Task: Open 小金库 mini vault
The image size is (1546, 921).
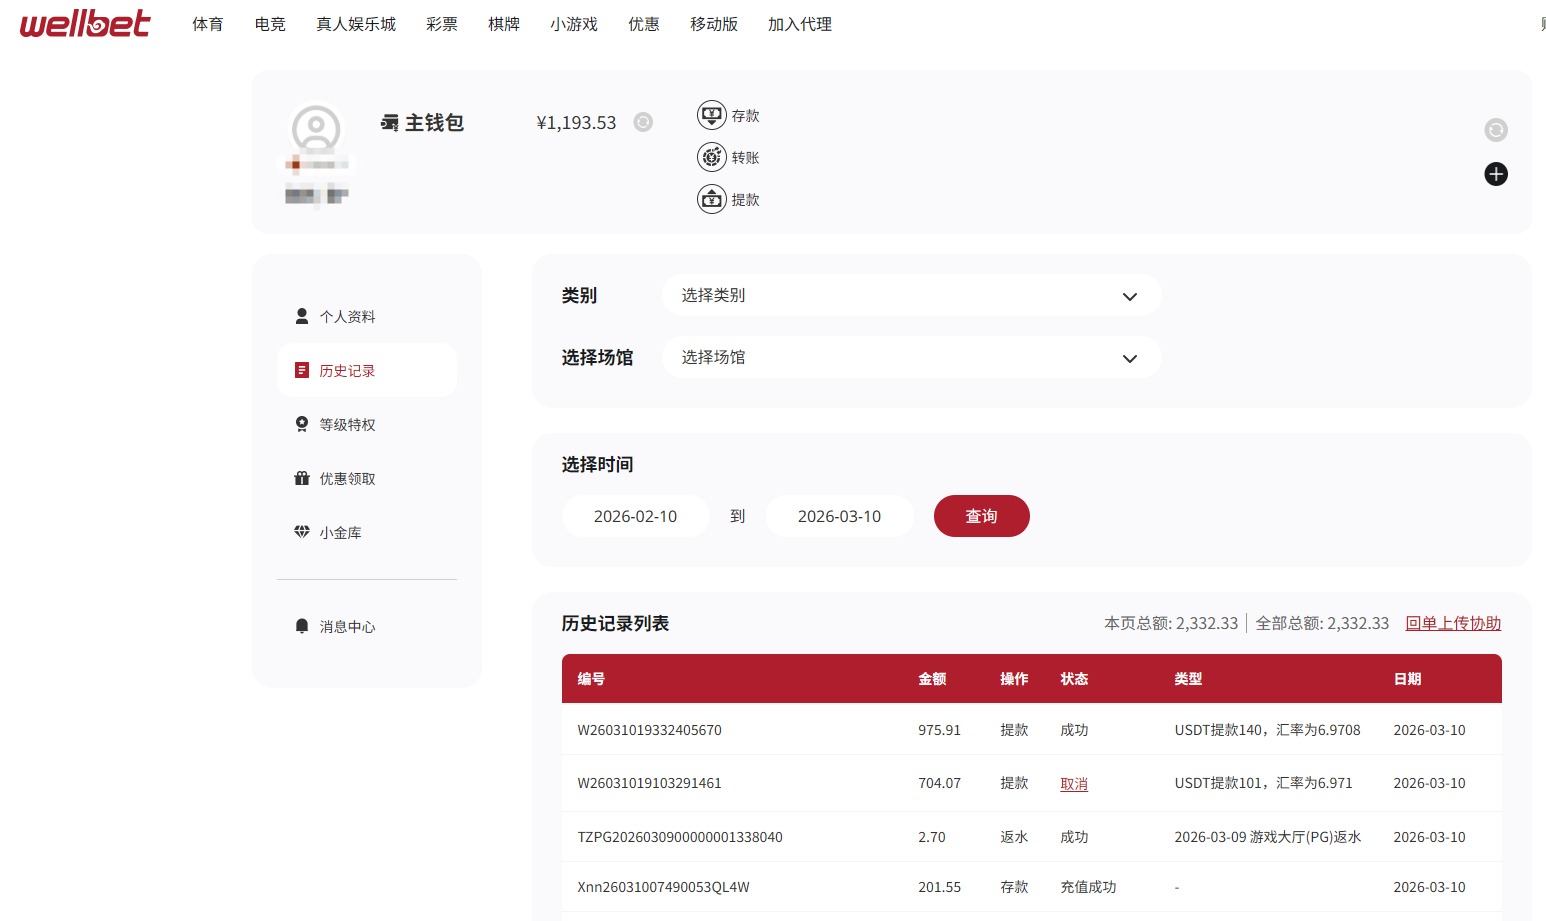Action: coord(341,532)
